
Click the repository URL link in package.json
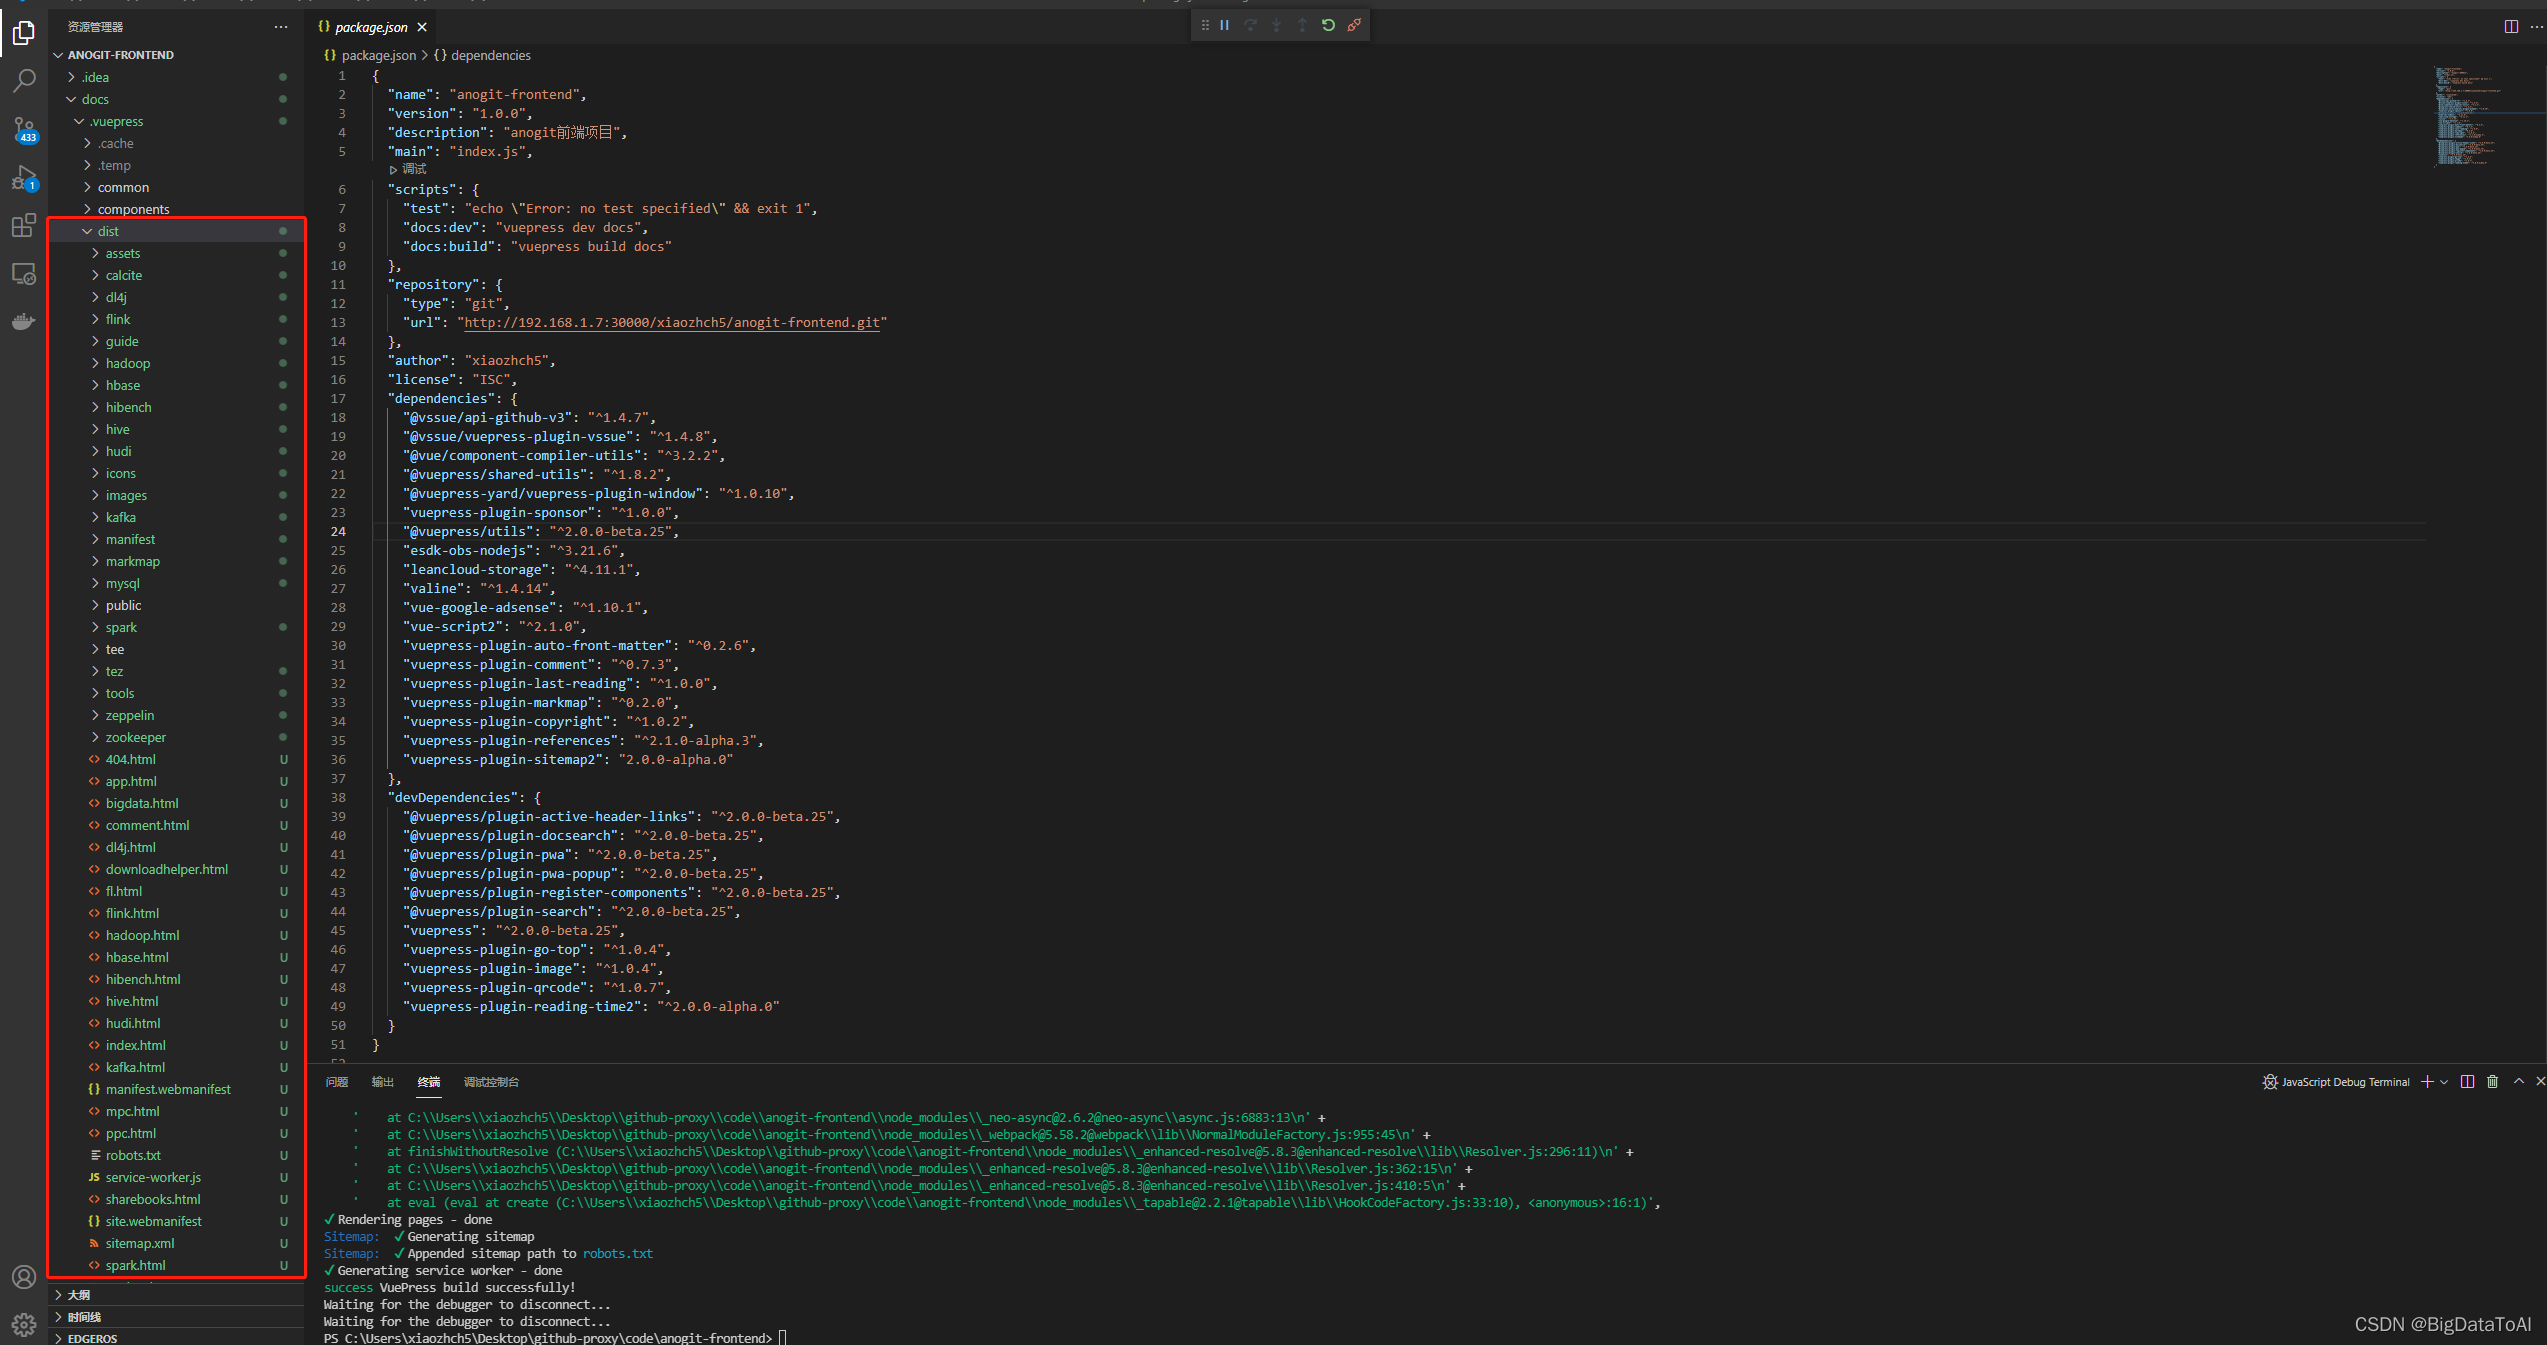point(671,323)
